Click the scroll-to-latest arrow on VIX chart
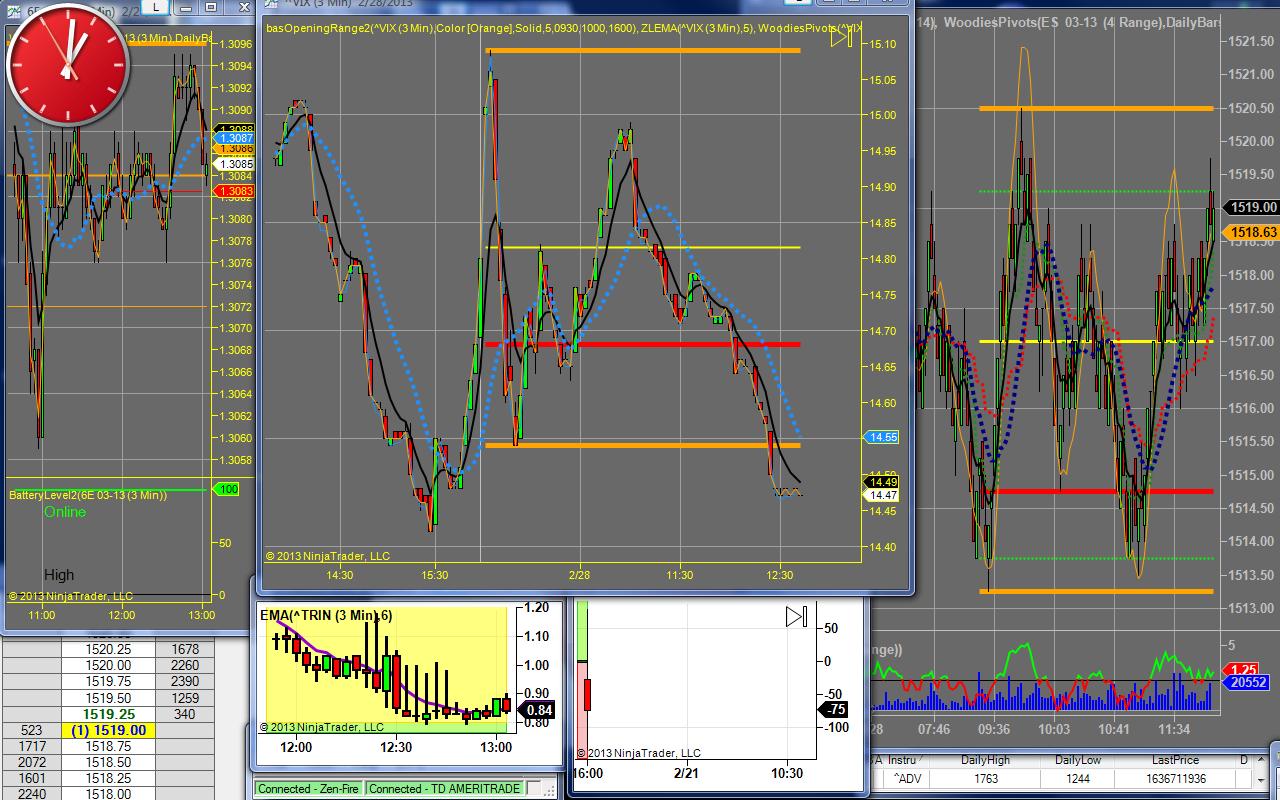 click(841, 37)
